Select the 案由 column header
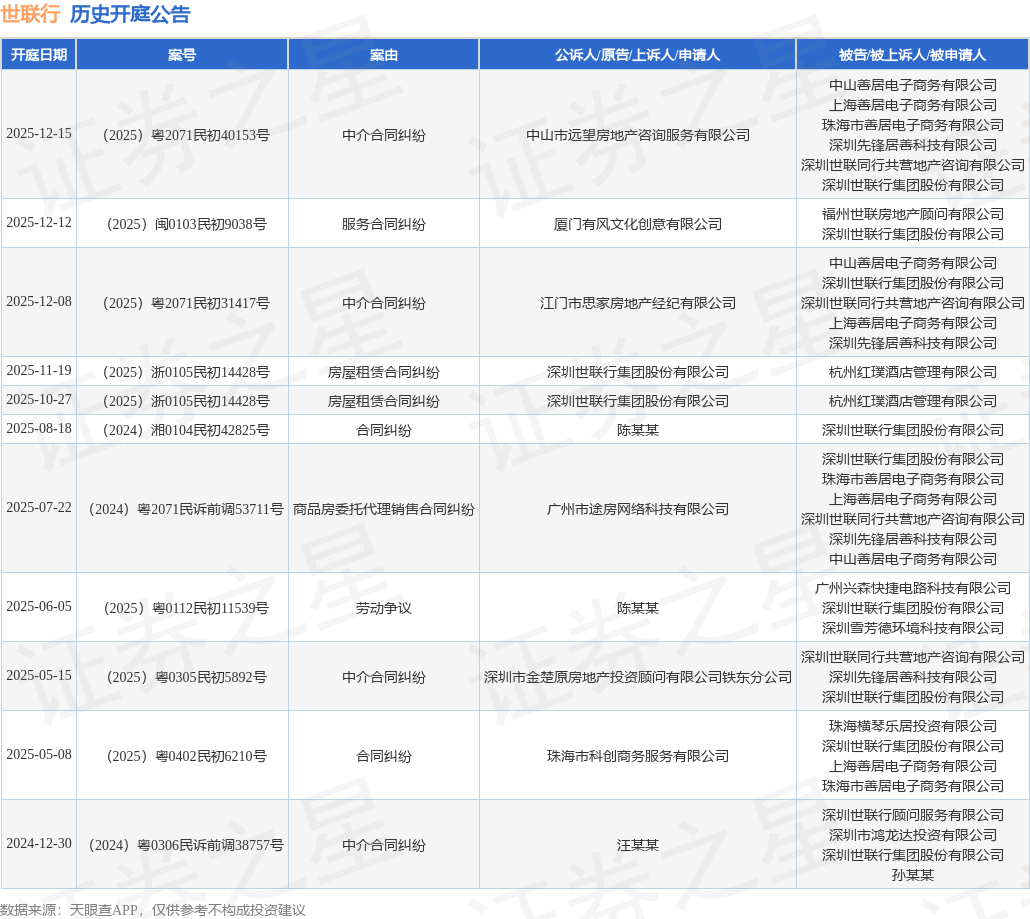Screen dimensions: 1030x919 point(384,55)
